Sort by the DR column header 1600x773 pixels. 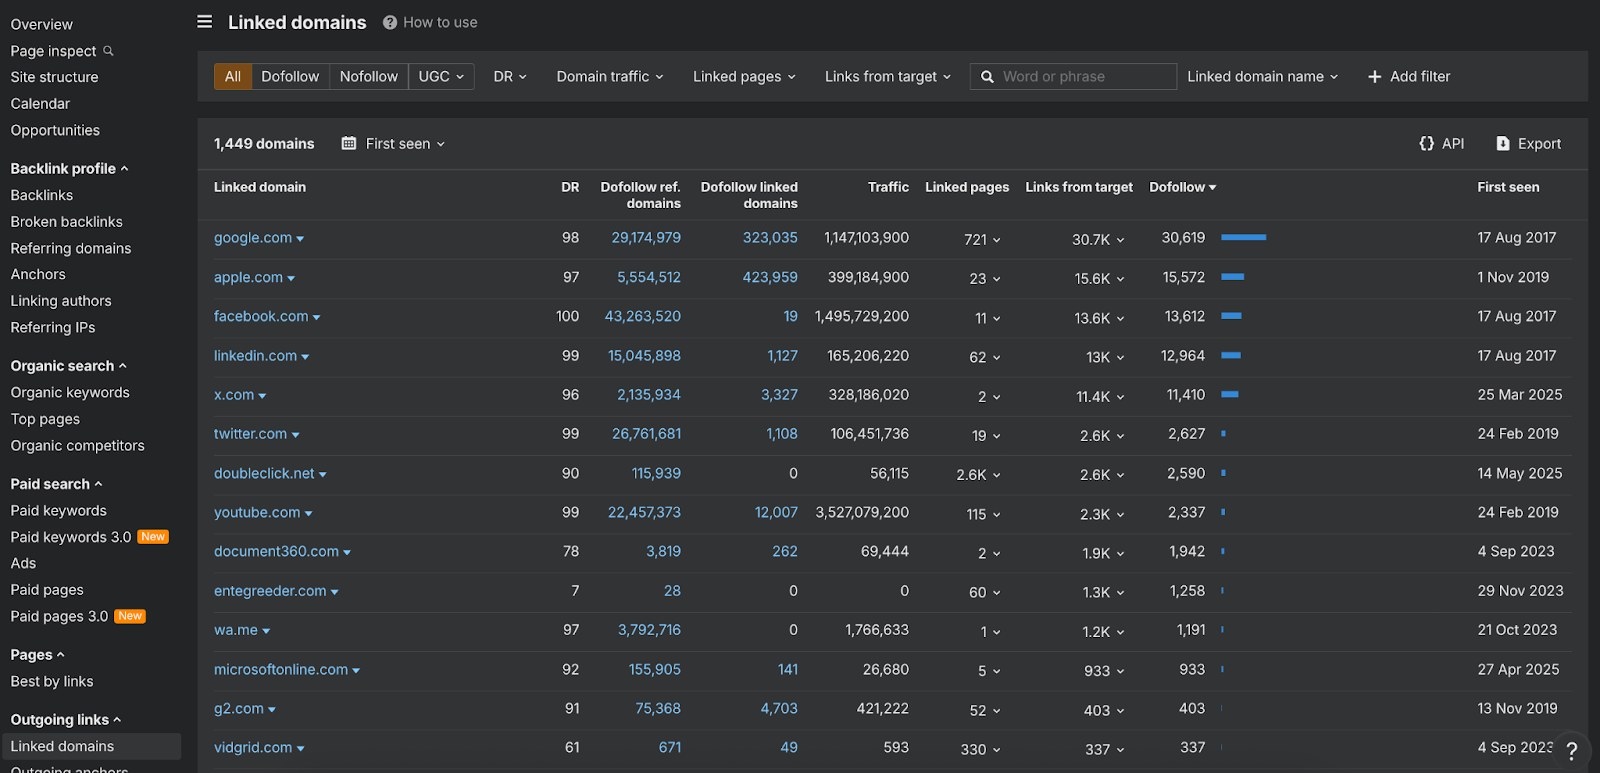pos(570,187)
